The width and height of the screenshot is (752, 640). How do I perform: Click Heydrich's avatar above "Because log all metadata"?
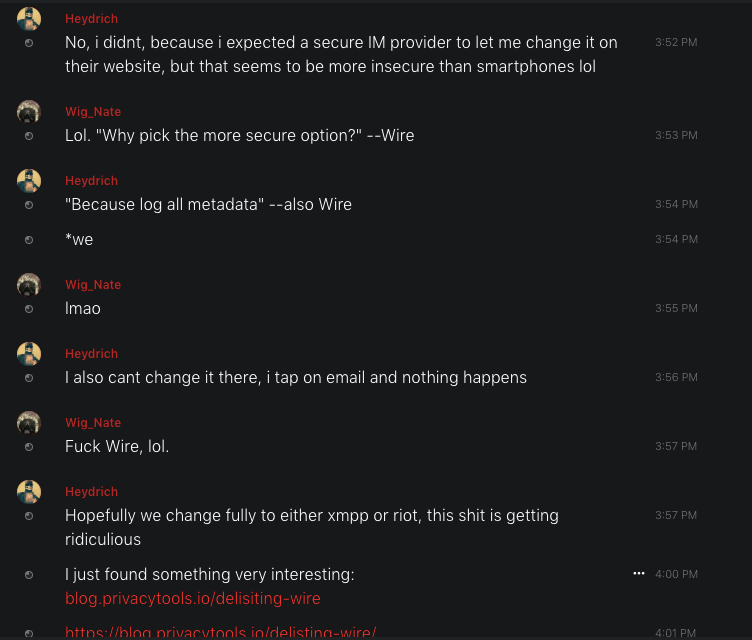[29, 181]
